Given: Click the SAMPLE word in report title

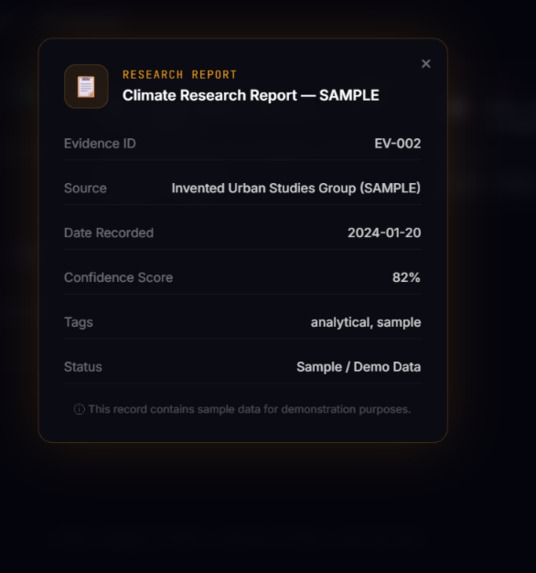Looking at the screenshot, I should pos(349,95).
